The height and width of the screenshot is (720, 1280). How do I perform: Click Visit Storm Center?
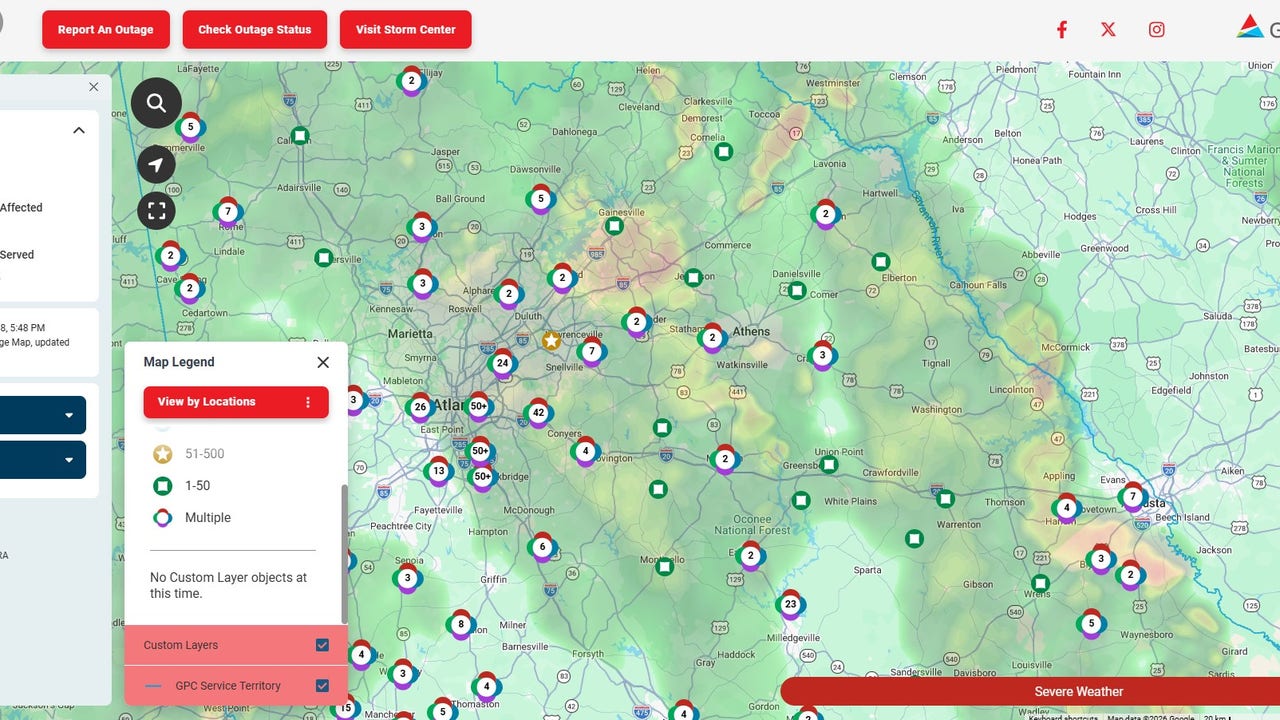coord(406,30)
